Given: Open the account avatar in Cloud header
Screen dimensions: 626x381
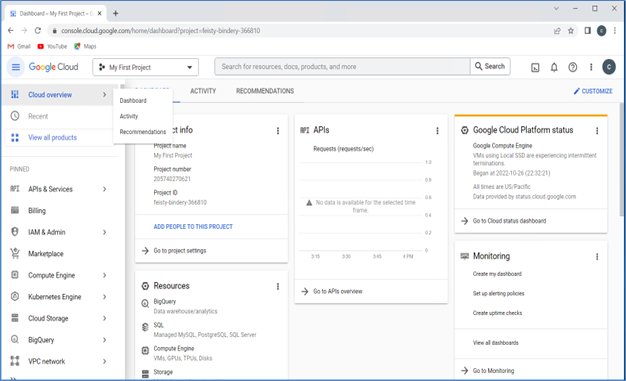Looking at the screenshot, I should pyautogui.click(x=609, y=67).
